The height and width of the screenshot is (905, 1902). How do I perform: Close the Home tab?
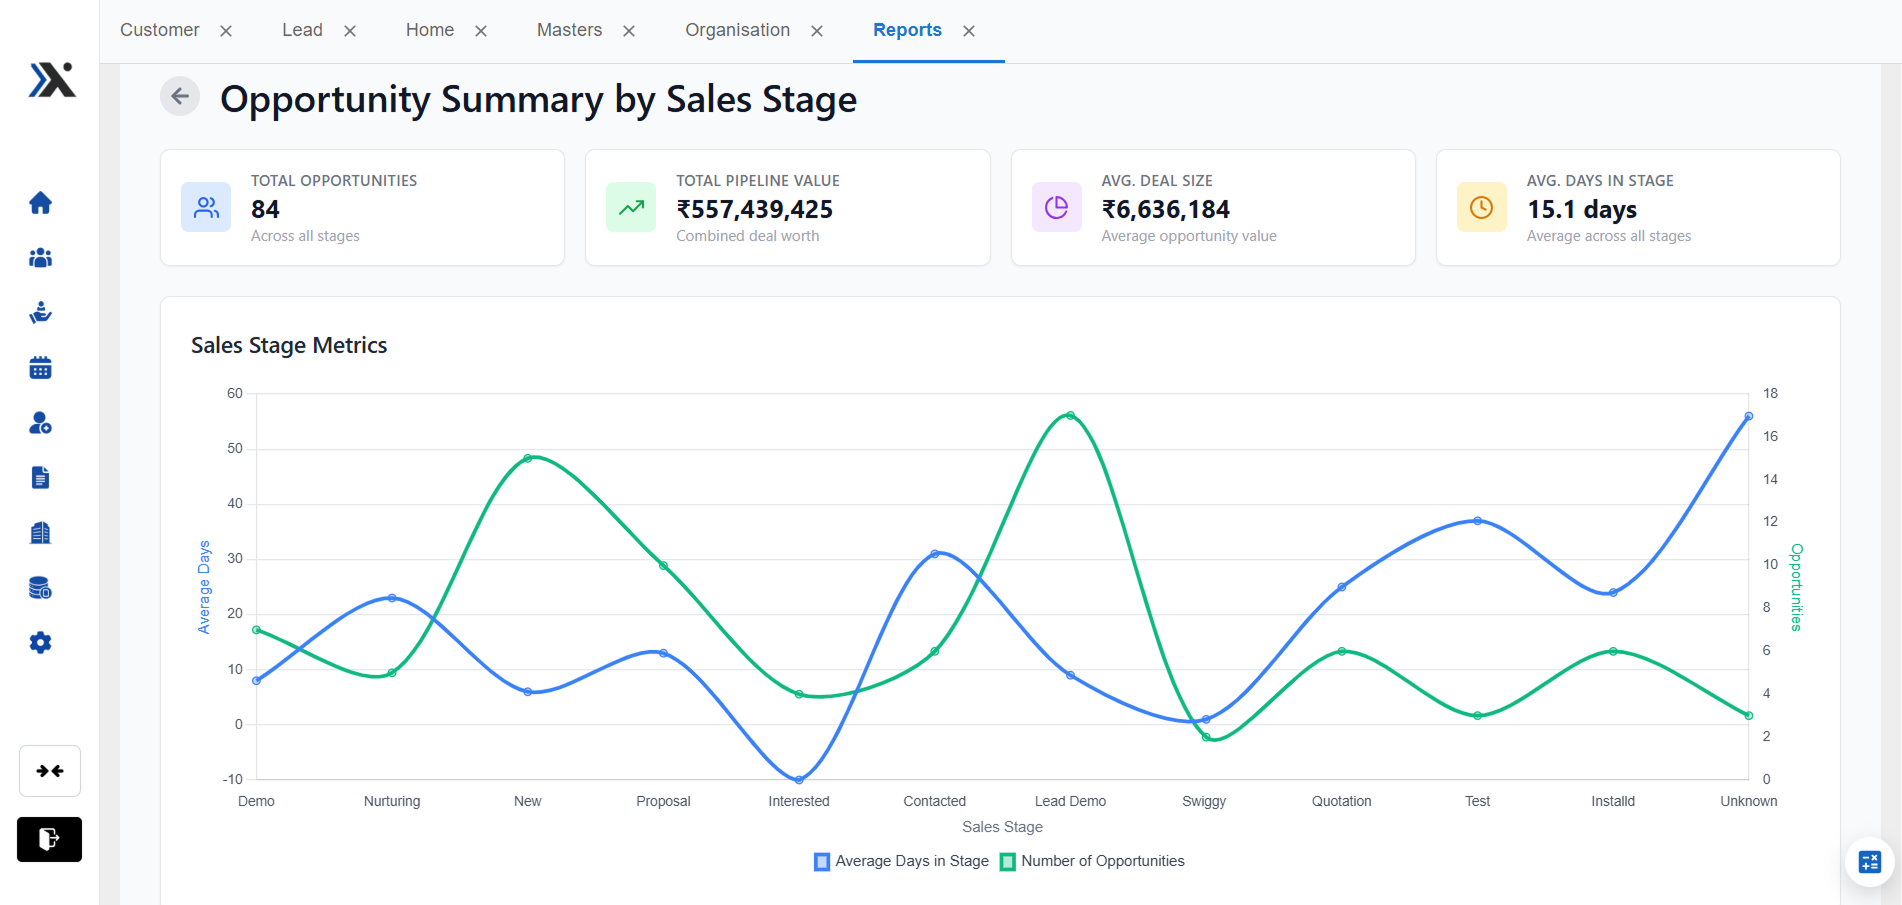pyautogui.click(x=481, y=31)
